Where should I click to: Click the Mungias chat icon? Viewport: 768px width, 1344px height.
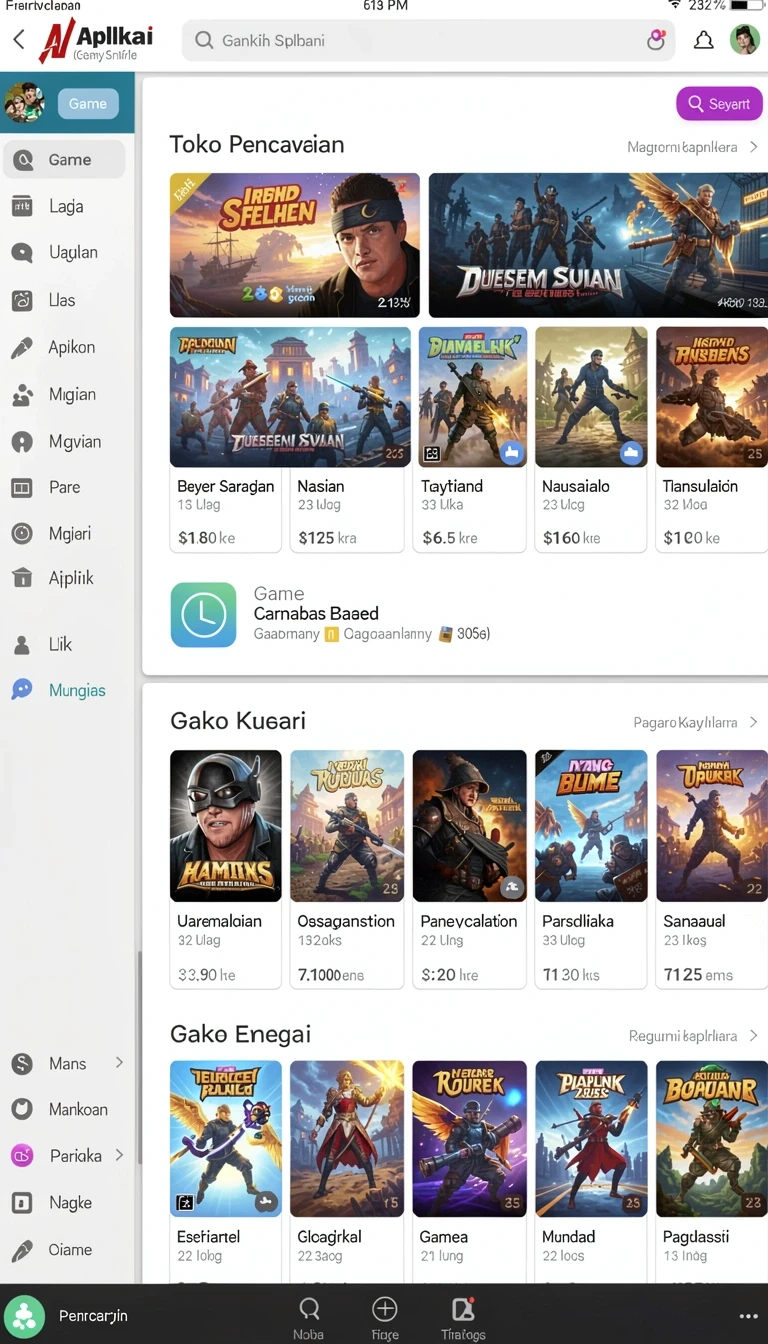point(22,690)
